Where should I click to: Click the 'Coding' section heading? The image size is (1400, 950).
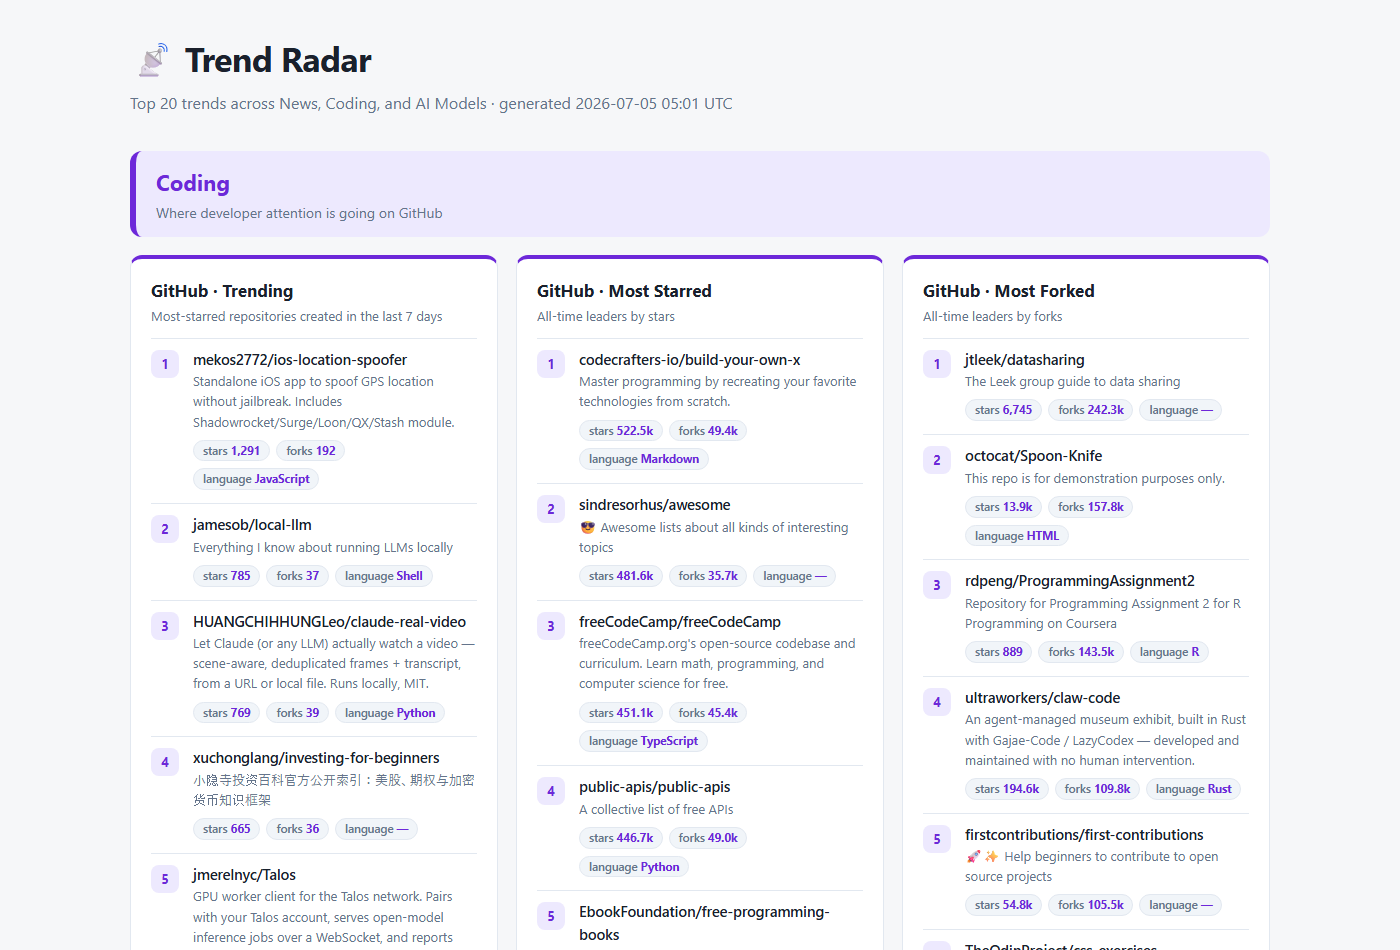[193, 183]
